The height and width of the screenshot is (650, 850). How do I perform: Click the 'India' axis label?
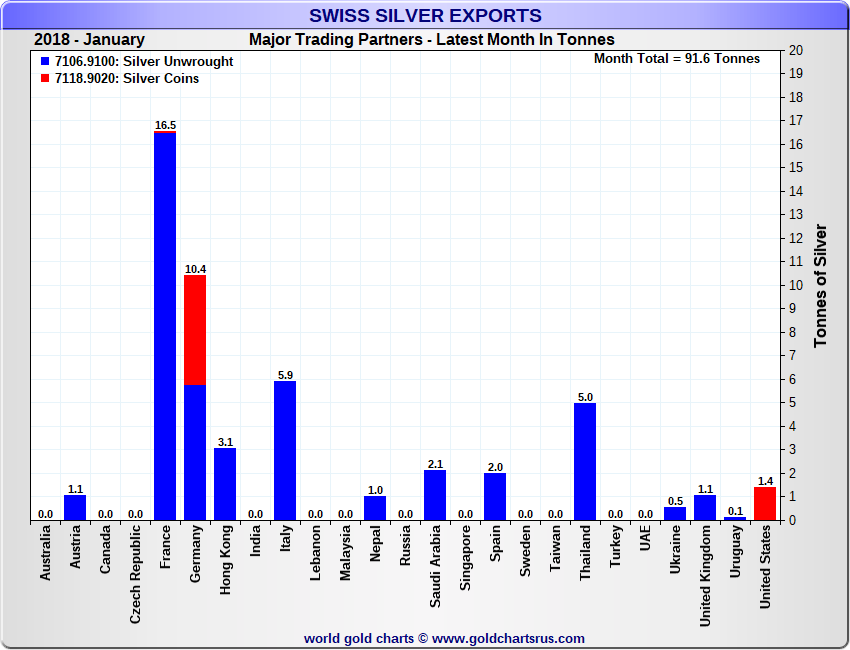click(255, 541)
